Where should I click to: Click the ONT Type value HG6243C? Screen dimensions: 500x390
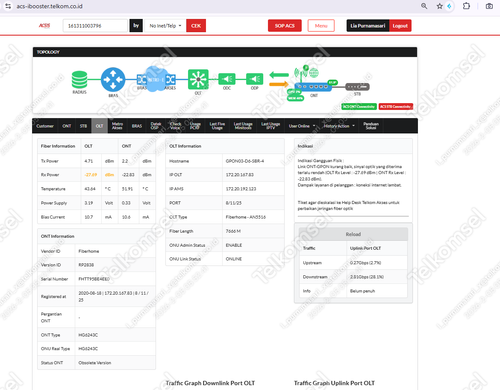[x=88, y=335]
